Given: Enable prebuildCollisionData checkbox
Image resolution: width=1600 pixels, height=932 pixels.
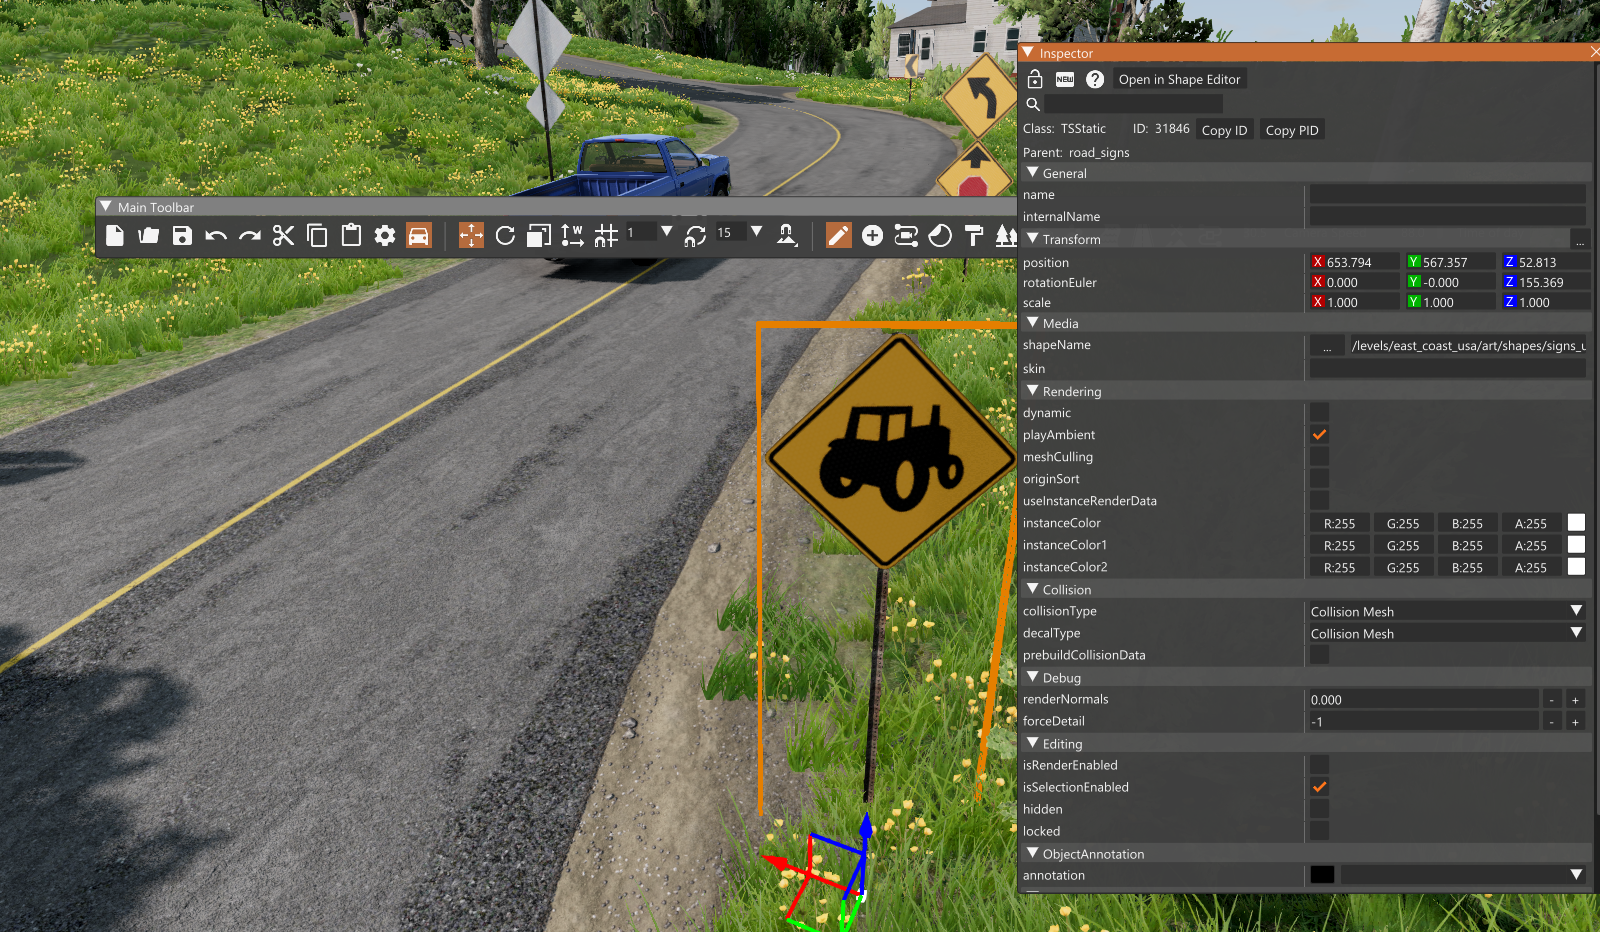Looking at the screenshot, I should [1320, 655].
